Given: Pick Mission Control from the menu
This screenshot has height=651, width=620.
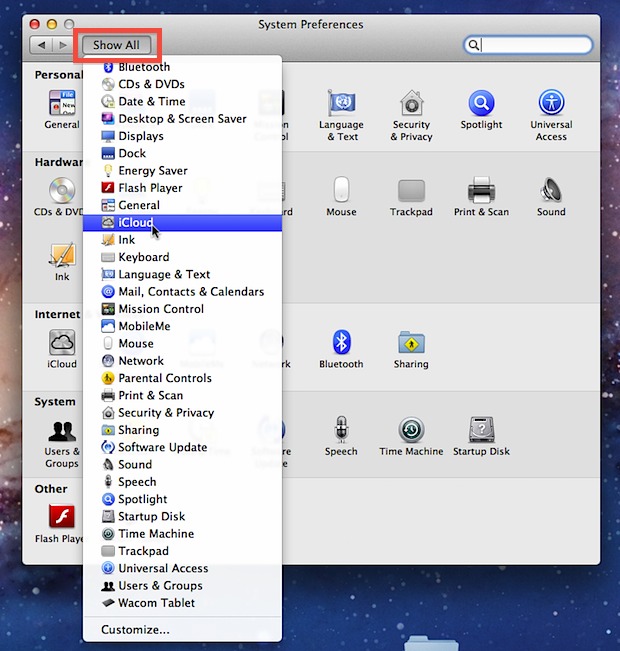Looking at the screenshot, I should (x=183, y=309).
